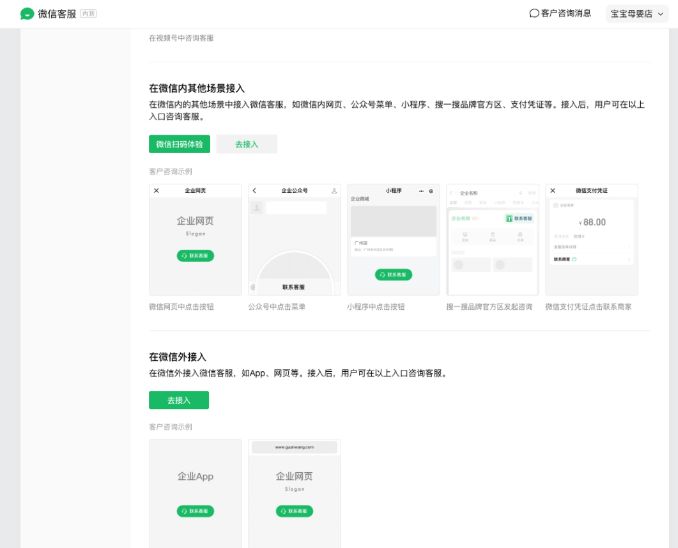Click the ¥88.00 amount in payment preview
The width and height of the screenshot is (678, 548).
pos(592,222)
